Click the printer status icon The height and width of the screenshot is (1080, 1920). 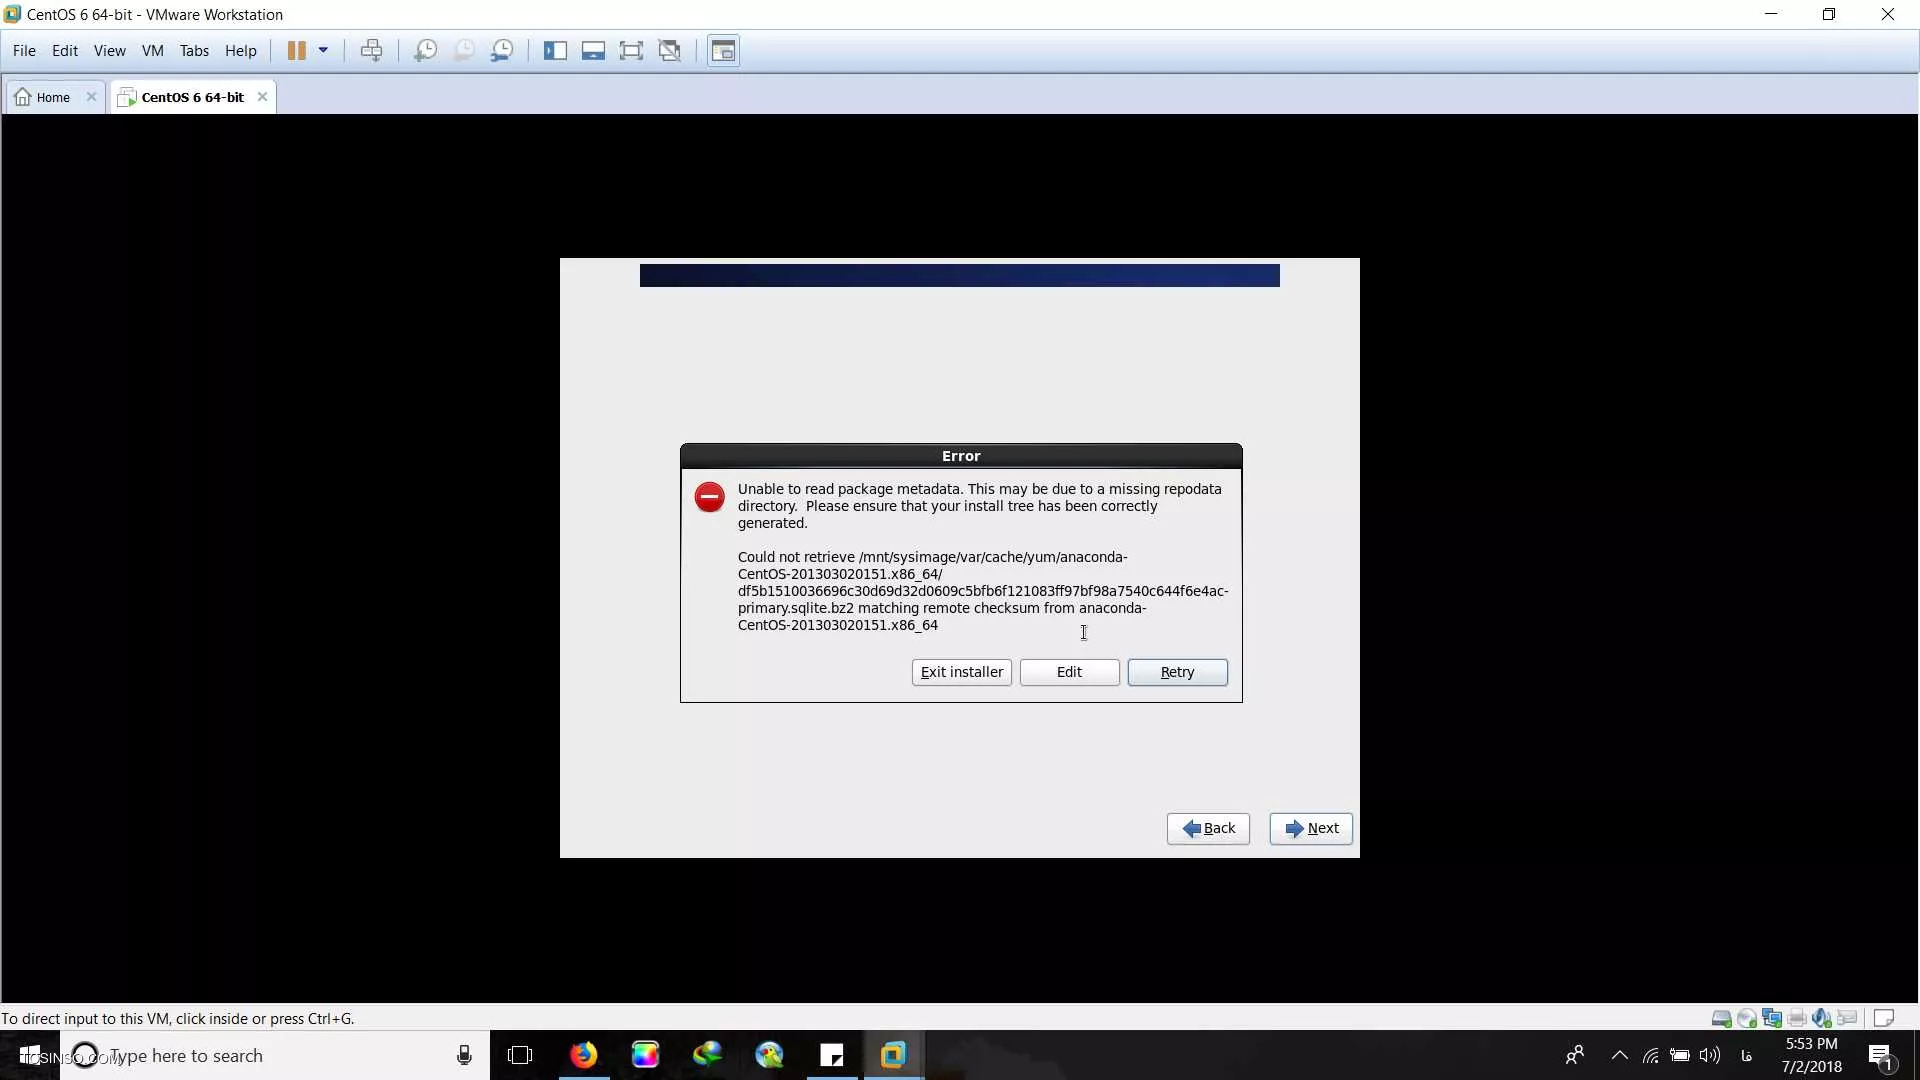coord(1797,1018)
